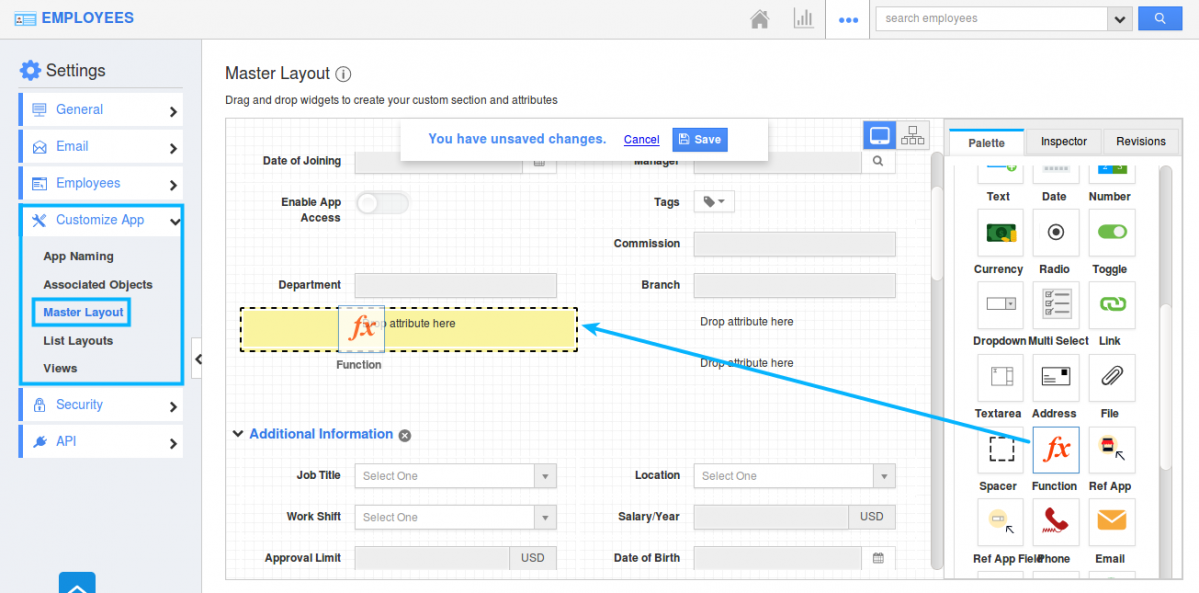This screenshot has width=1199, height=593.
Task: Open the Tags selector dropdown
Action: click(713, 201)
